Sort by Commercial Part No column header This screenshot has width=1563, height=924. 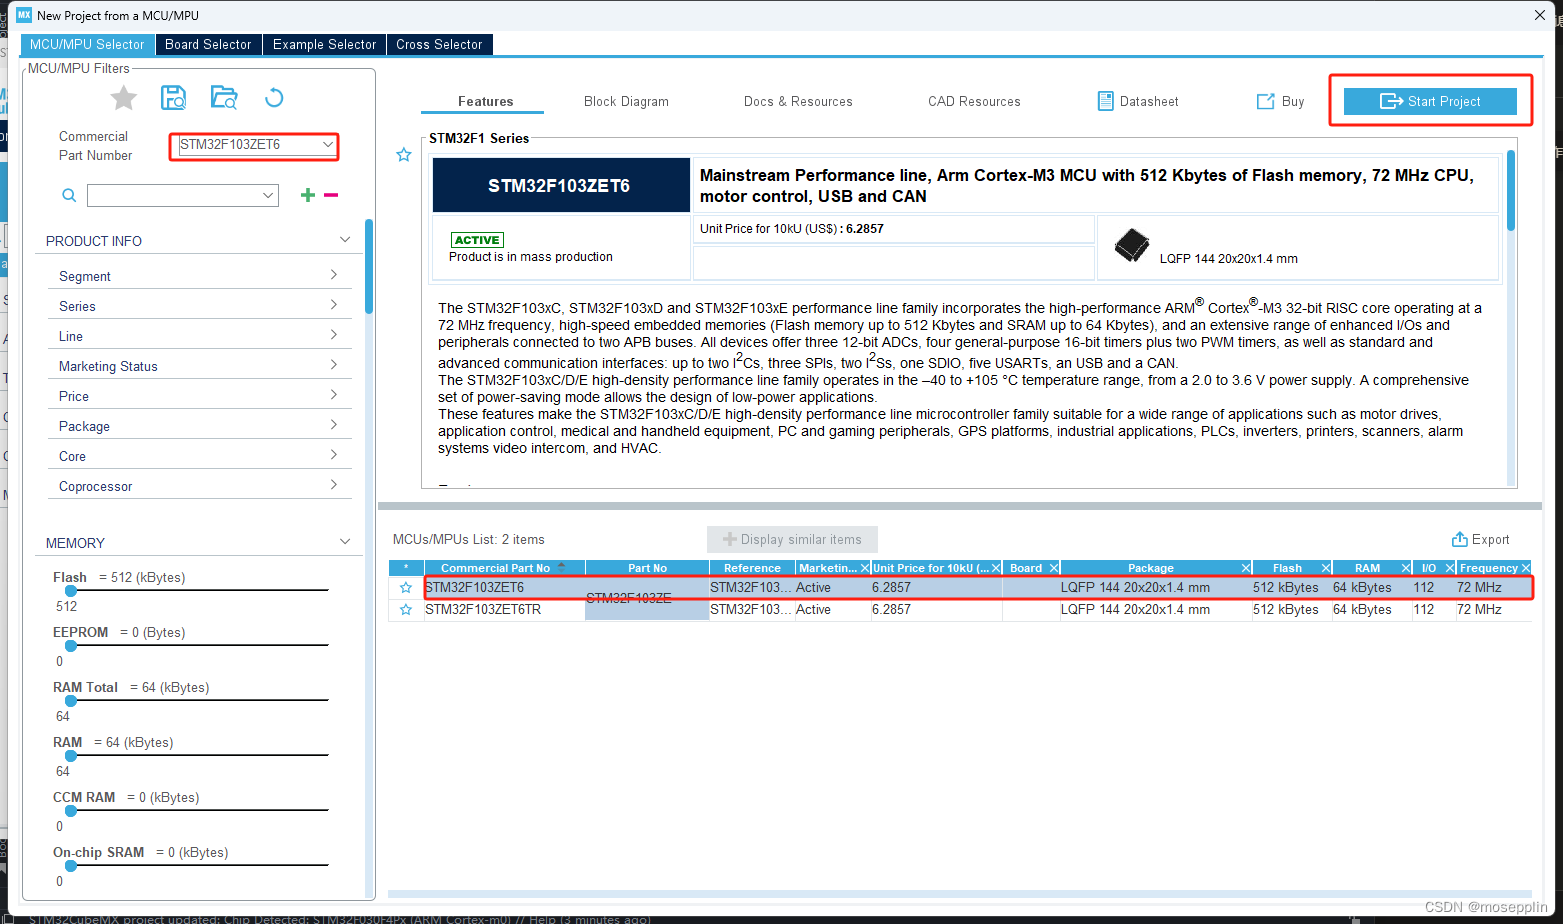505,568
